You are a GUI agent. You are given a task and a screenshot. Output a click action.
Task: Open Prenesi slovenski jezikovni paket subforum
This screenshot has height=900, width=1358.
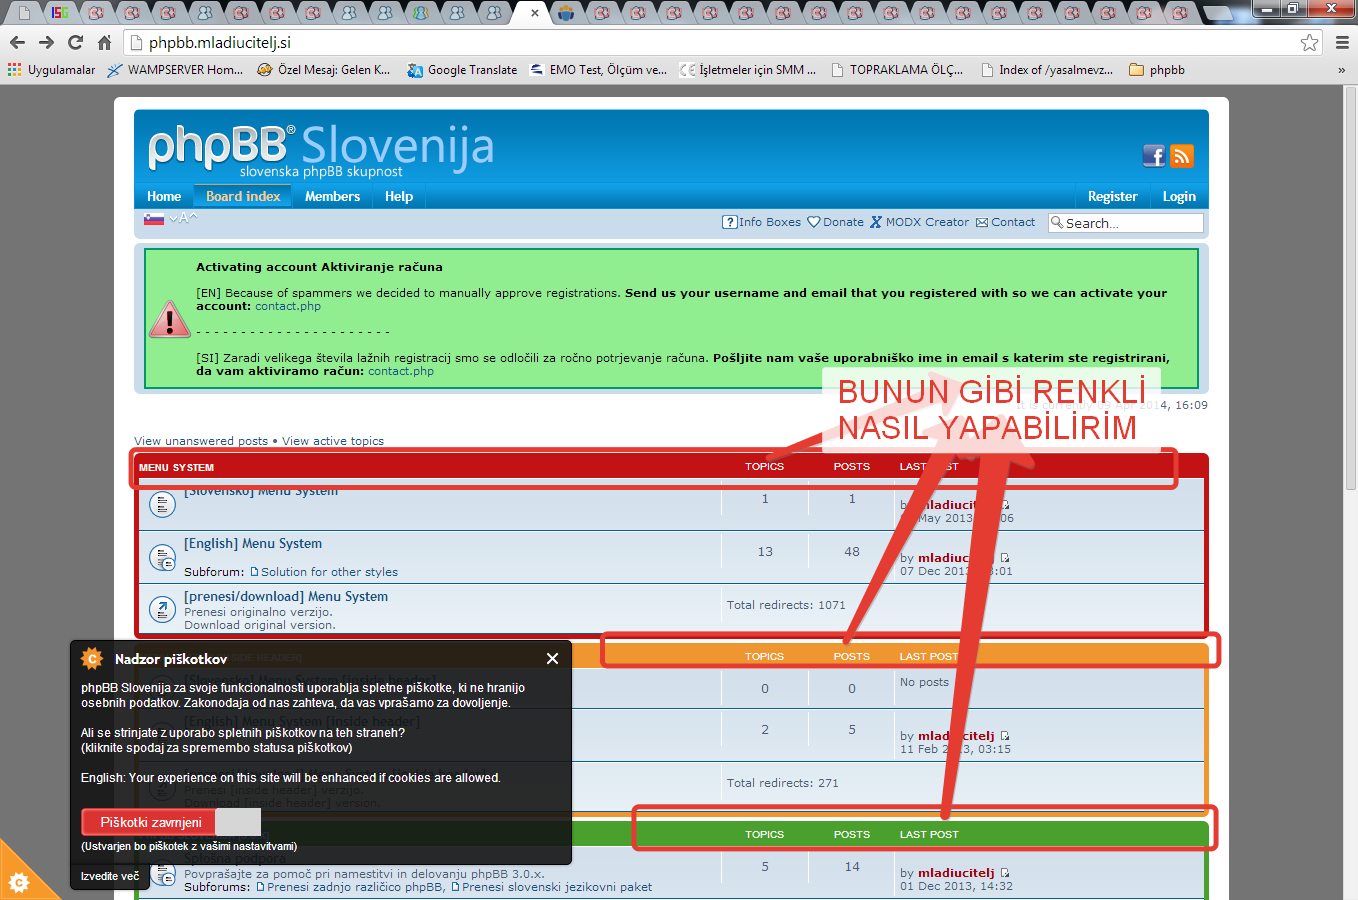(x=557, y=887)
